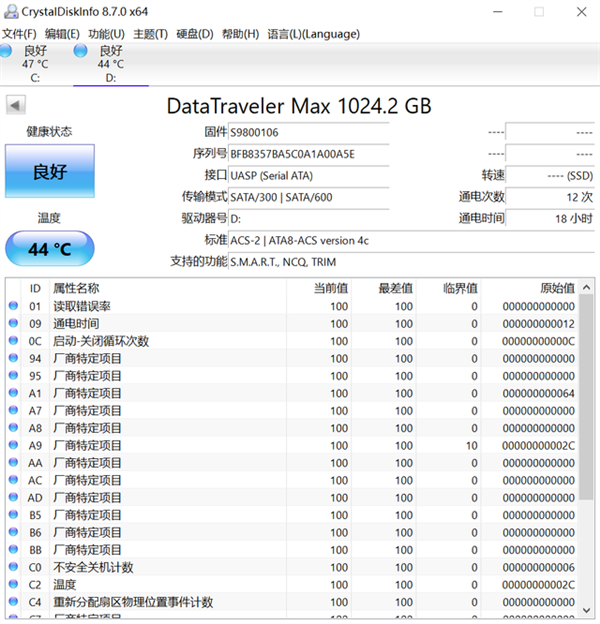Click threshold value 10 in row A9
This screenshot has height=624, width=600.
(471, 446)
